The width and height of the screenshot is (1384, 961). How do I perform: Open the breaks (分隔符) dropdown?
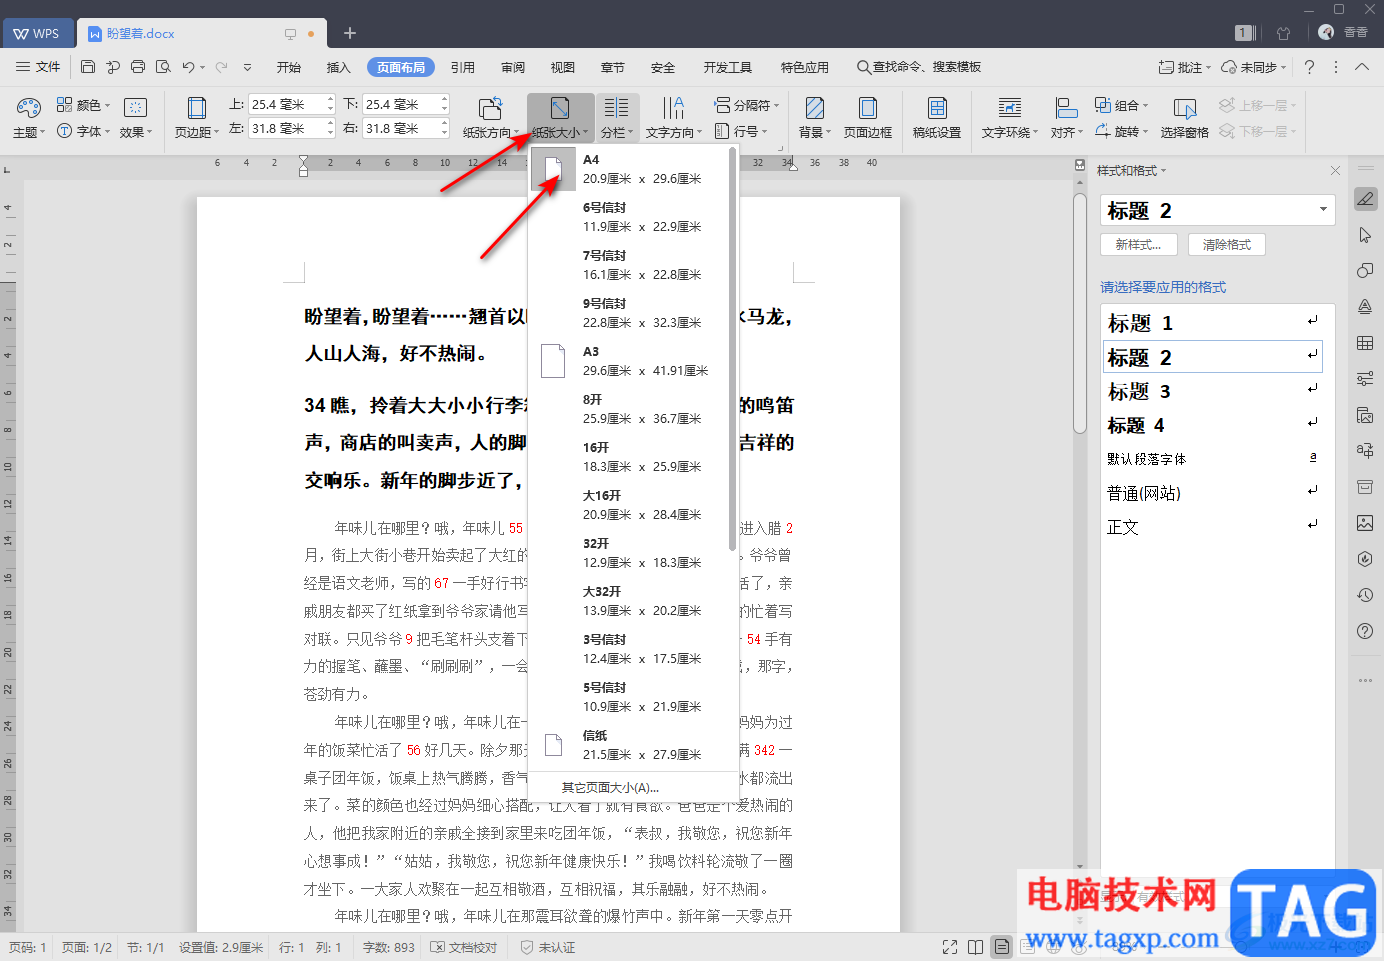pos(746,105)
